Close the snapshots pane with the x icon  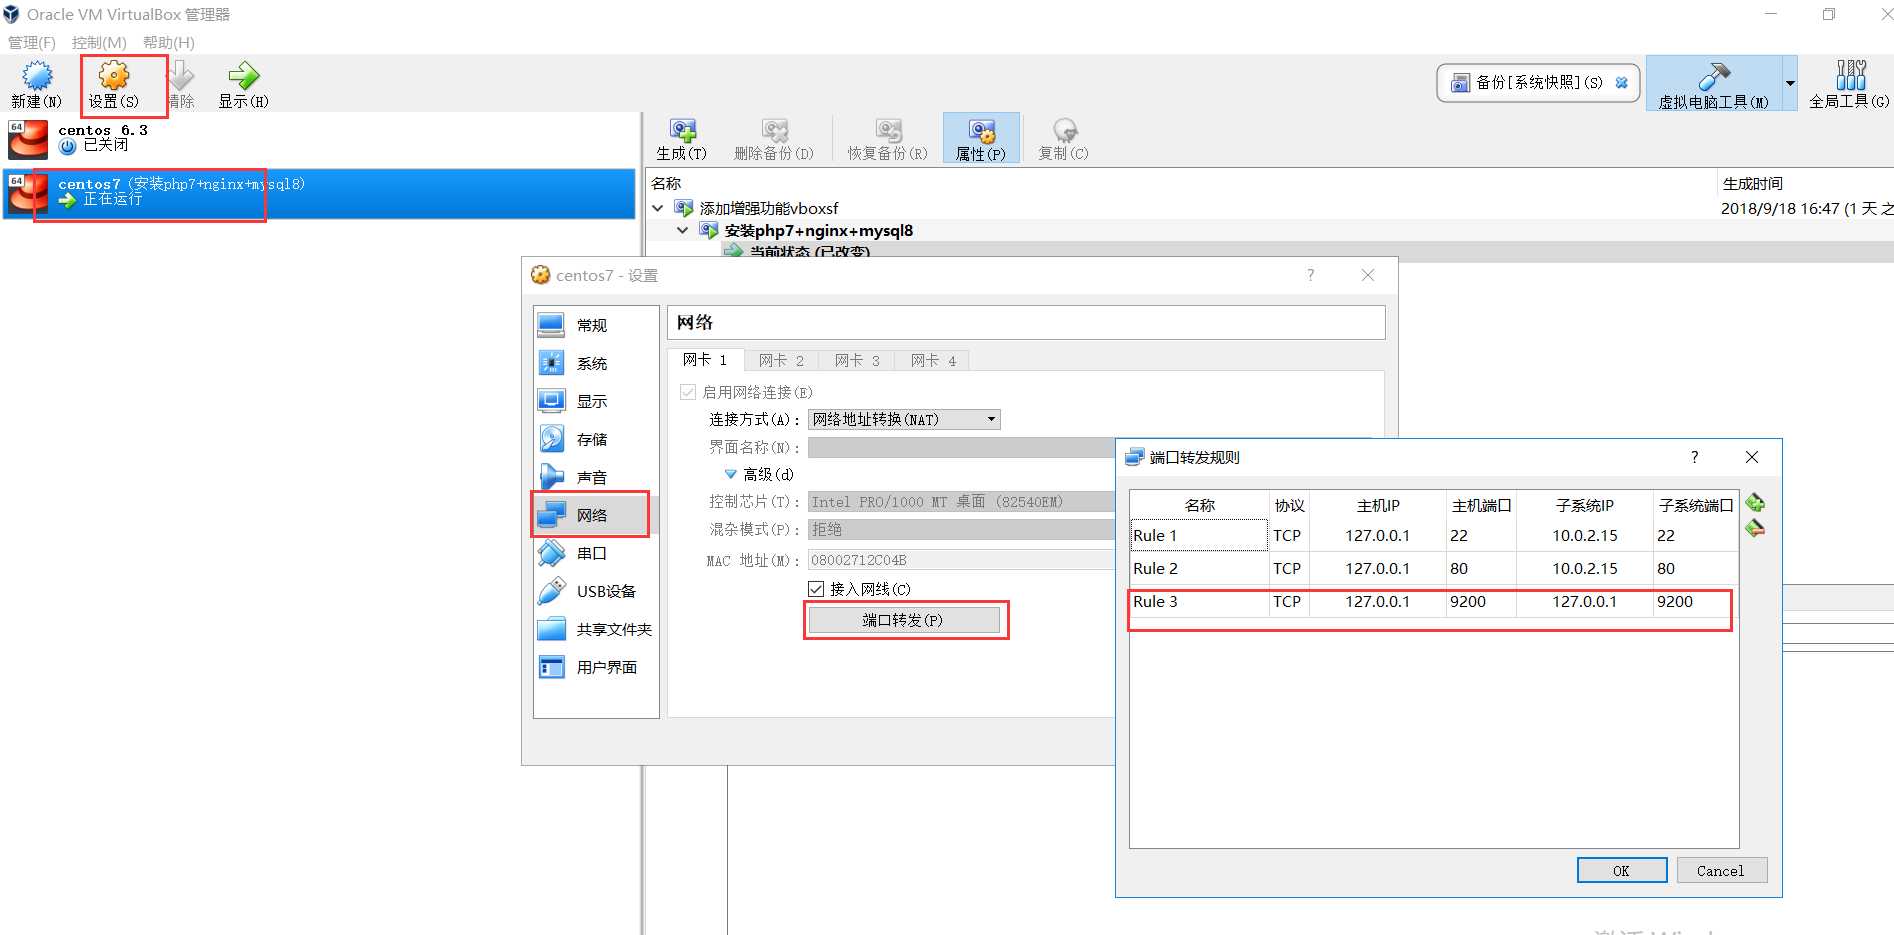1621,83
